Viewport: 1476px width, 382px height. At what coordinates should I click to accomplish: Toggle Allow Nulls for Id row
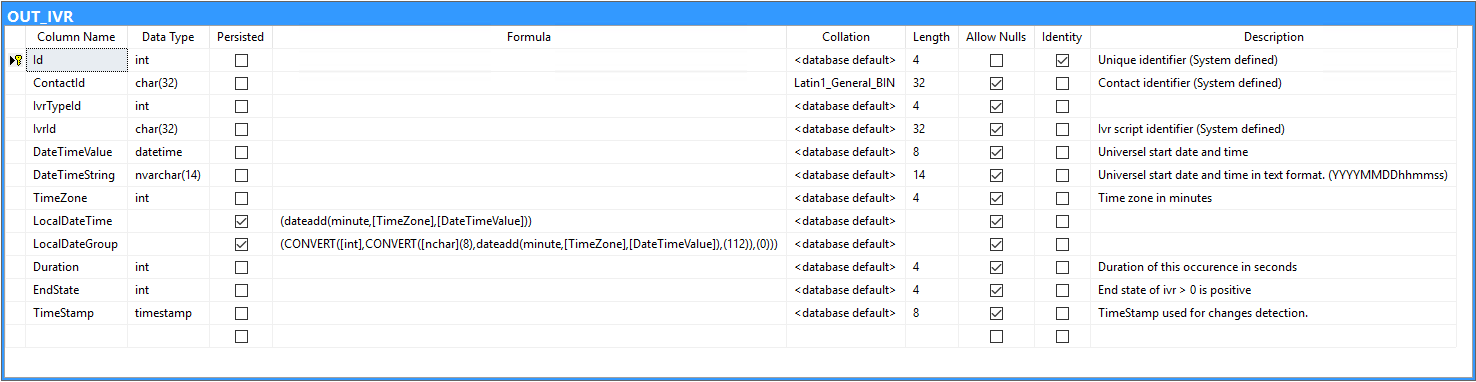click(996, 60)
